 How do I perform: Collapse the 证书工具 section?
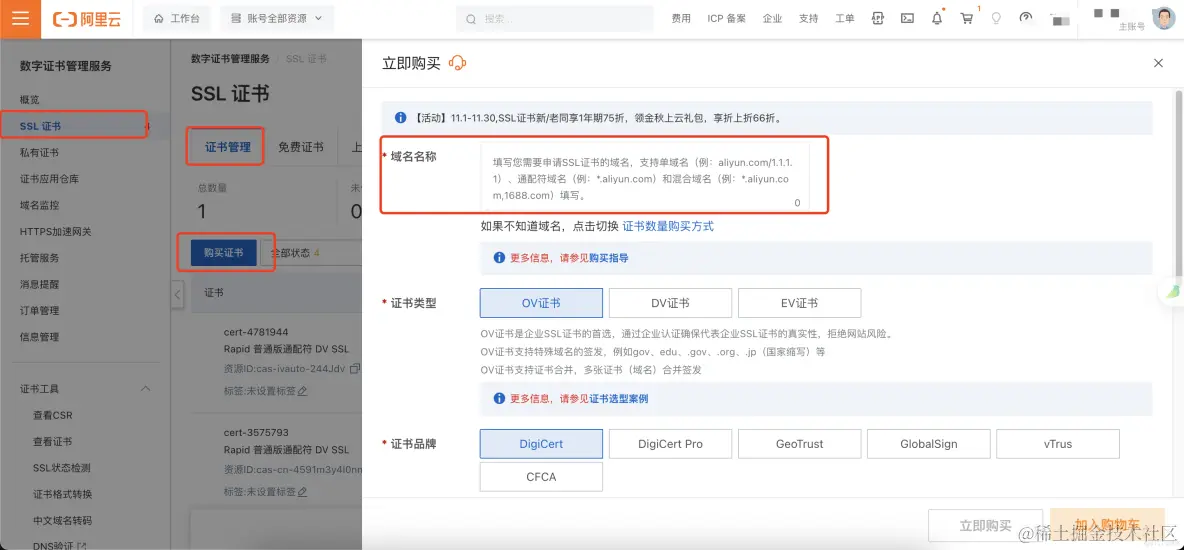[146, 388]
